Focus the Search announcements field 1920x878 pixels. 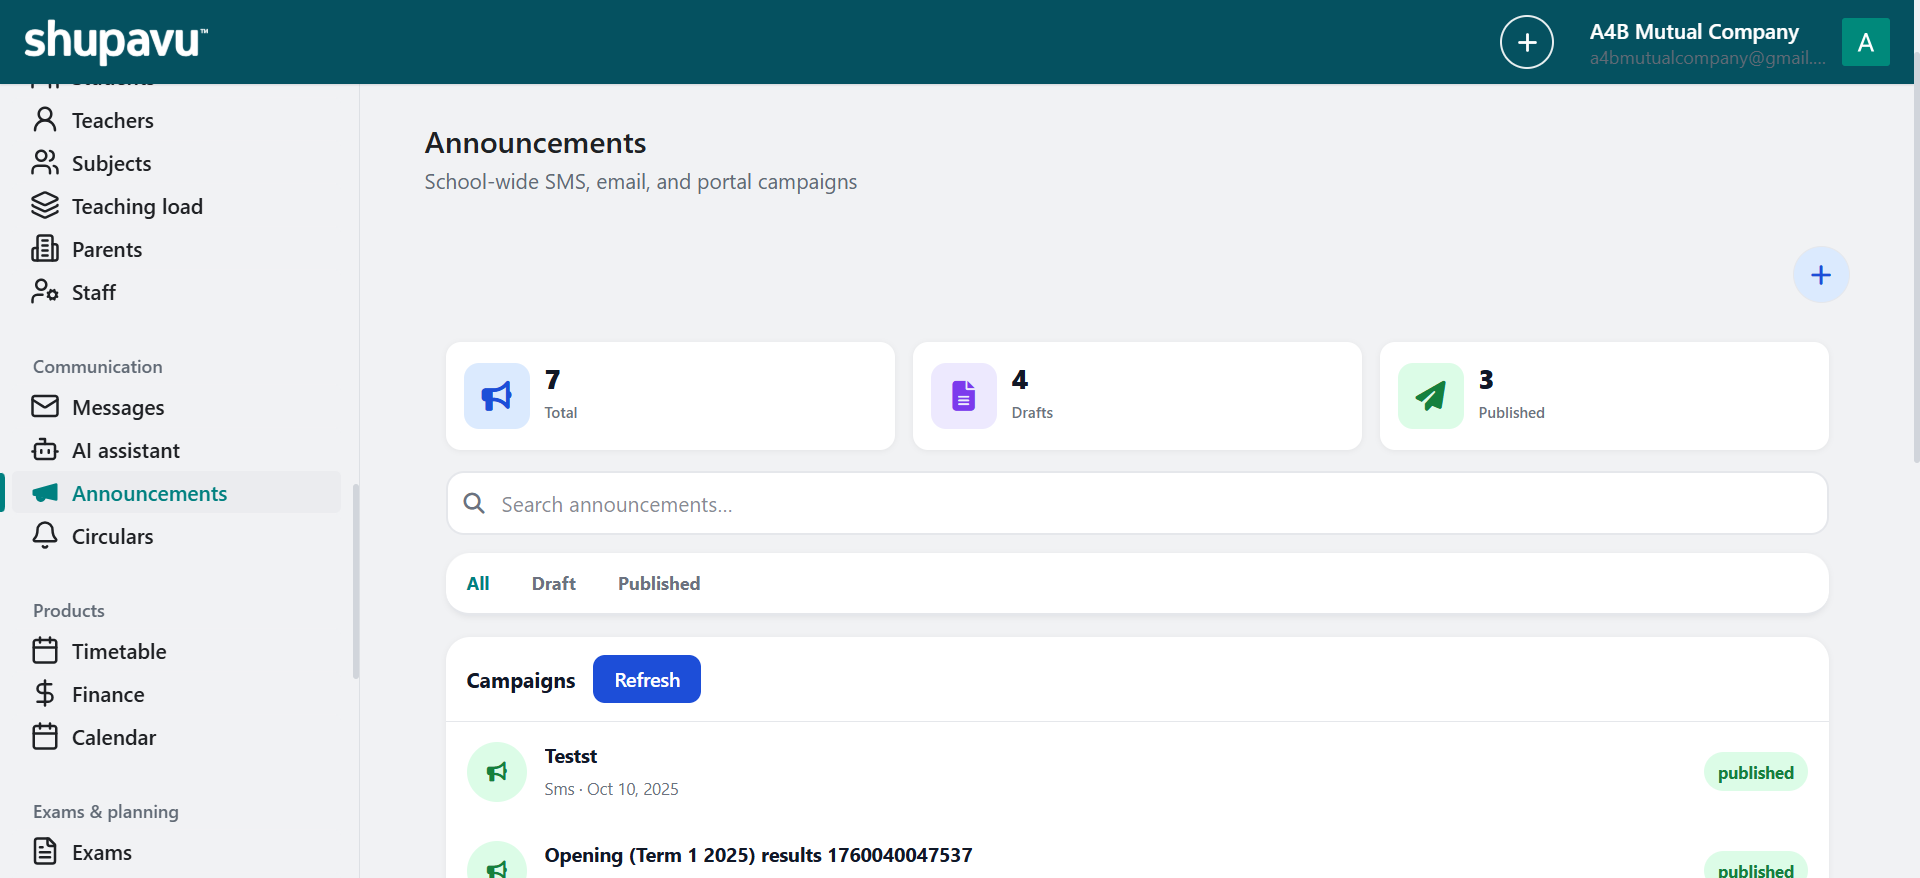pyautogui.click(x=1137, y=504)
